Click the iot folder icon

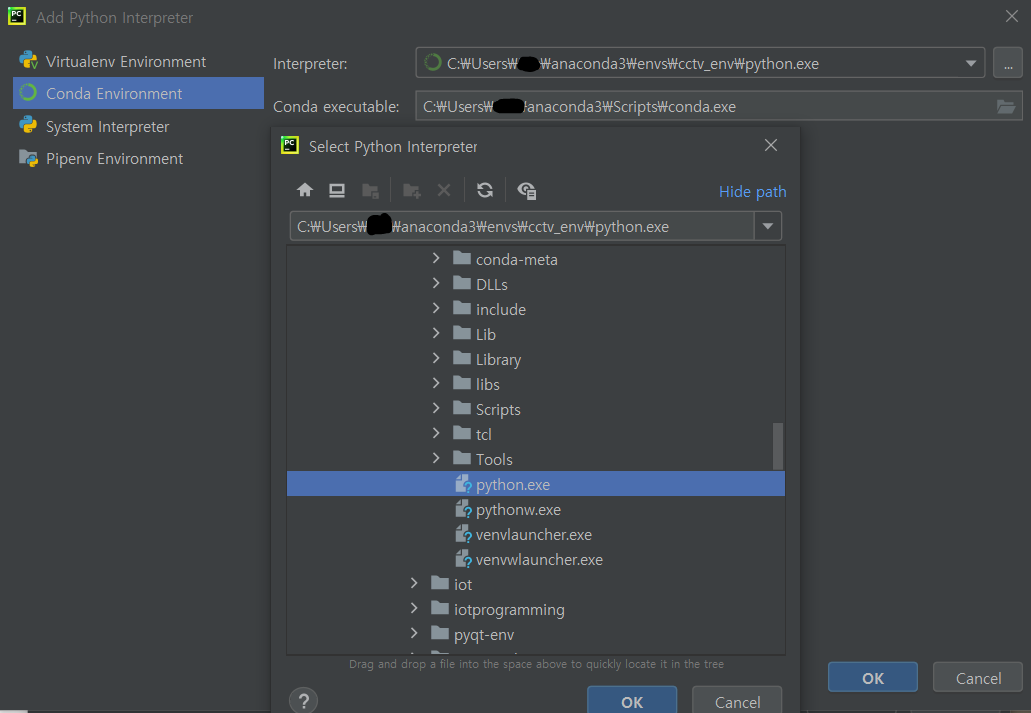pos(440,583)
